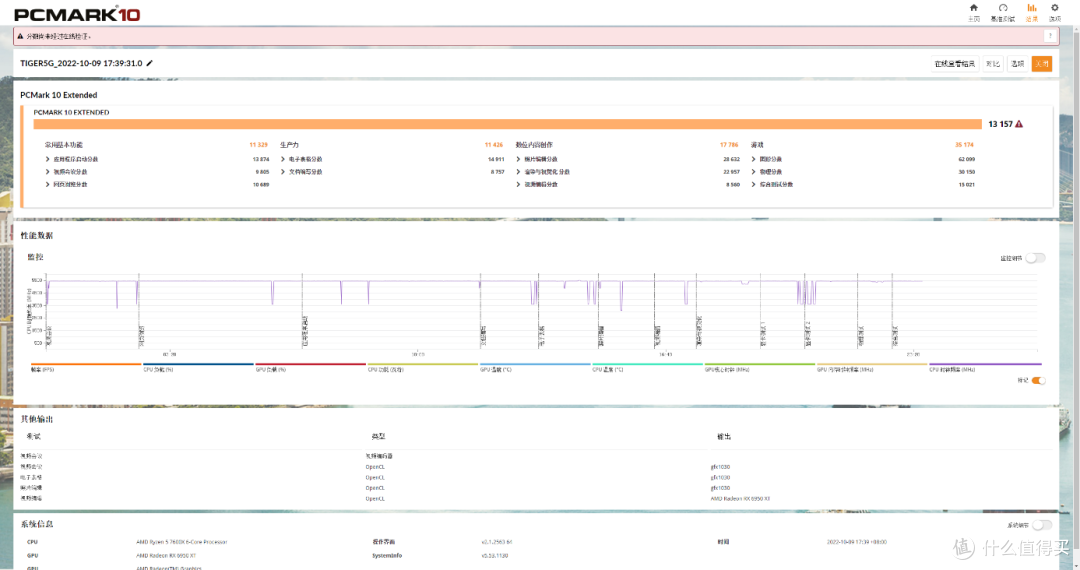The image size is (1080, 570).
Task: Expand the app start-up score row (13 874)
Action: click(x=157, y=159)
